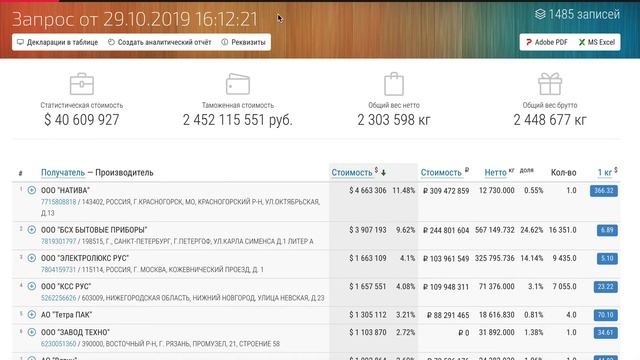Export to MS Excel
This screenshot has height=360, width=640.
tap(597, 42)
